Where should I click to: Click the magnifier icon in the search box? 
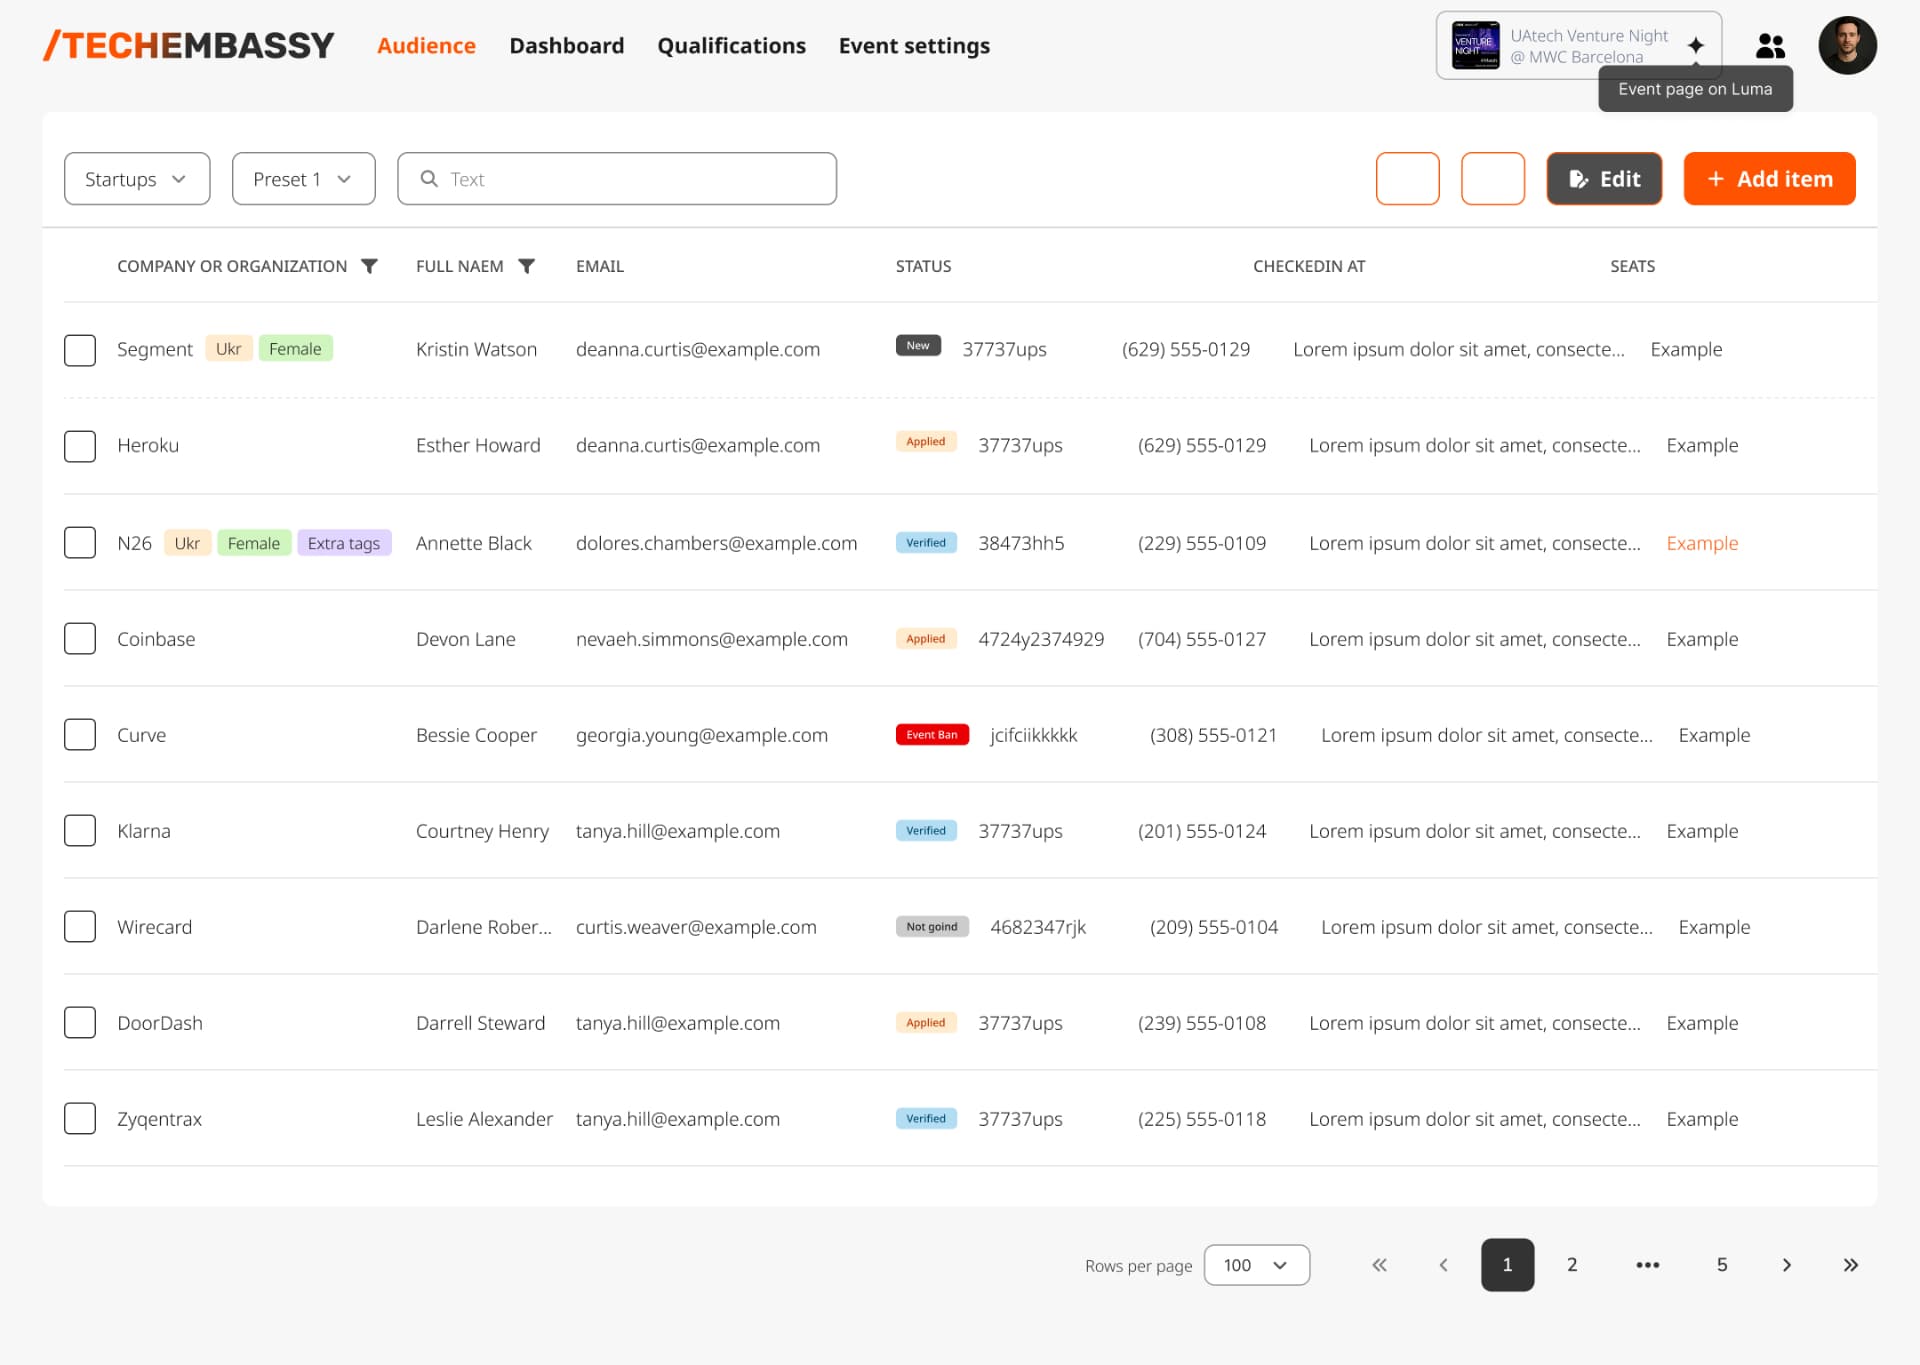click(x=429, y=179)
